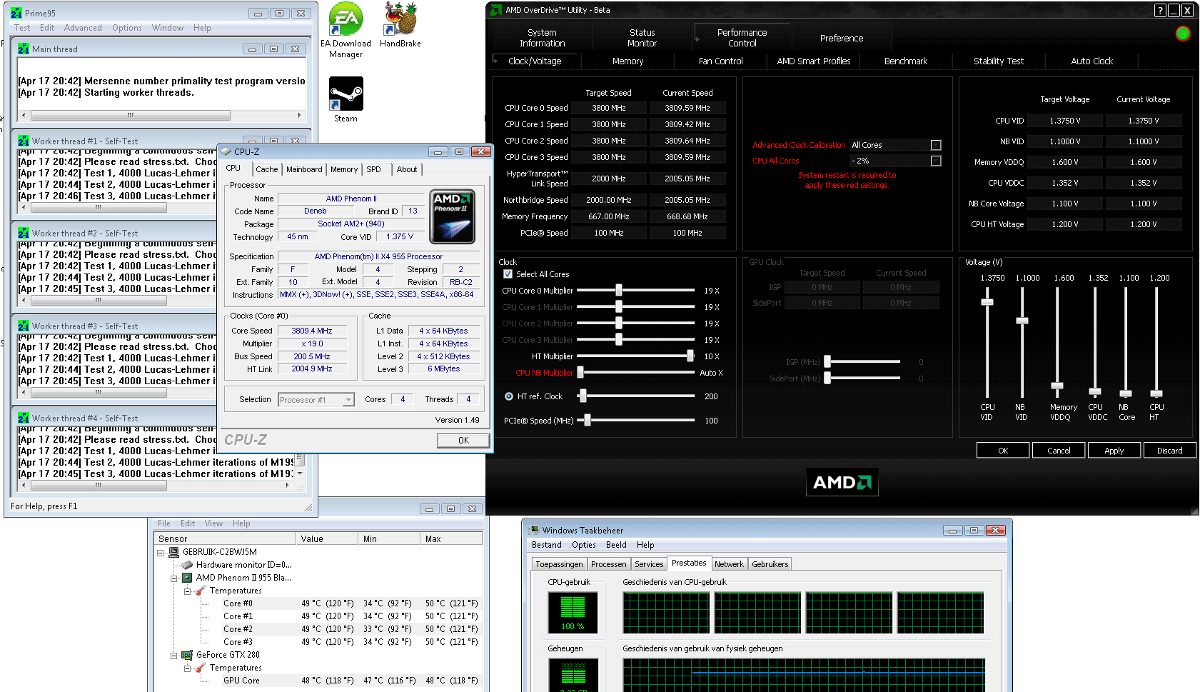Open the Stability Test sub-tab
The height and width of the screenshot is (692, 1200).
[998, 61]
